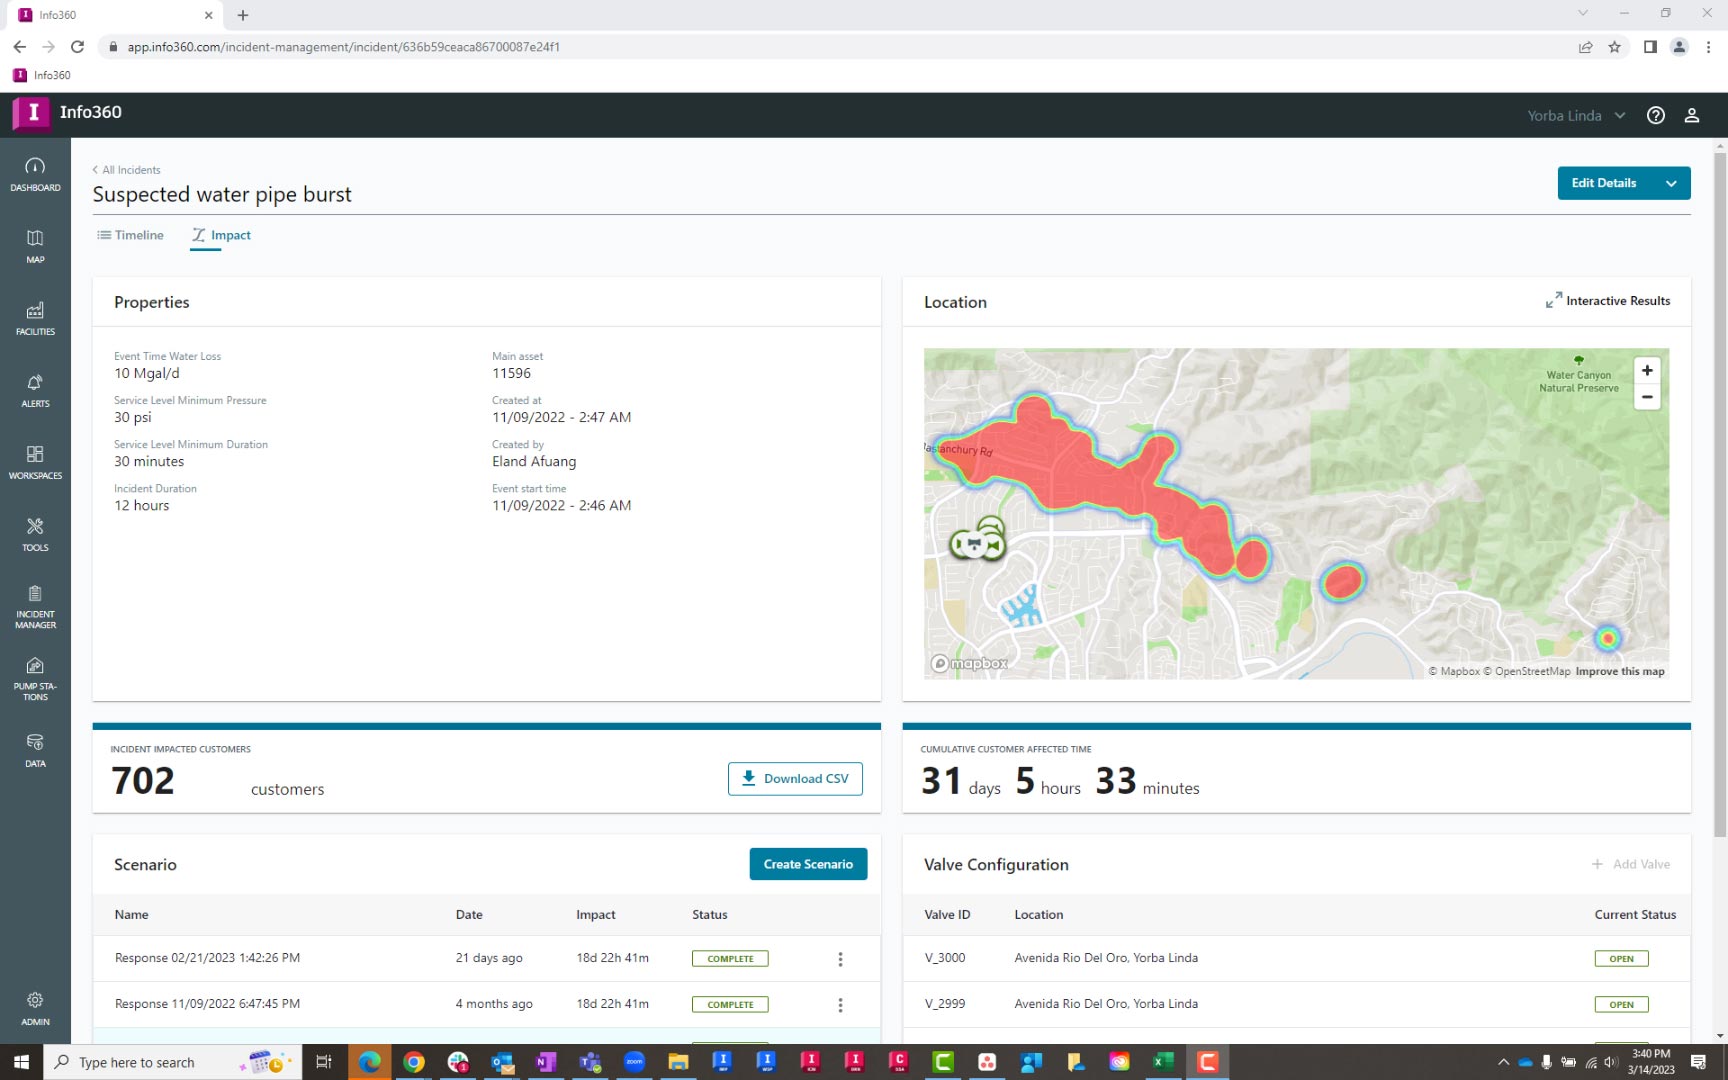Open the Data section icon
1728x1080 pixels.
pyautogui.click(x=35, y=750)
